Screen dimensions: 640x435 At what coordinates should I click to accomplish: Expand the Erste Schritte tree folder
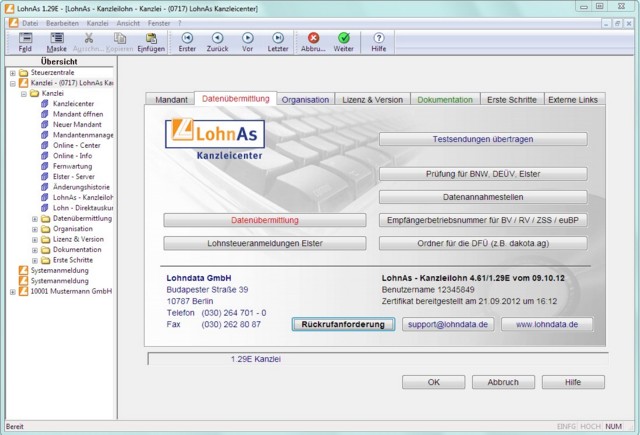click(35, 261)
